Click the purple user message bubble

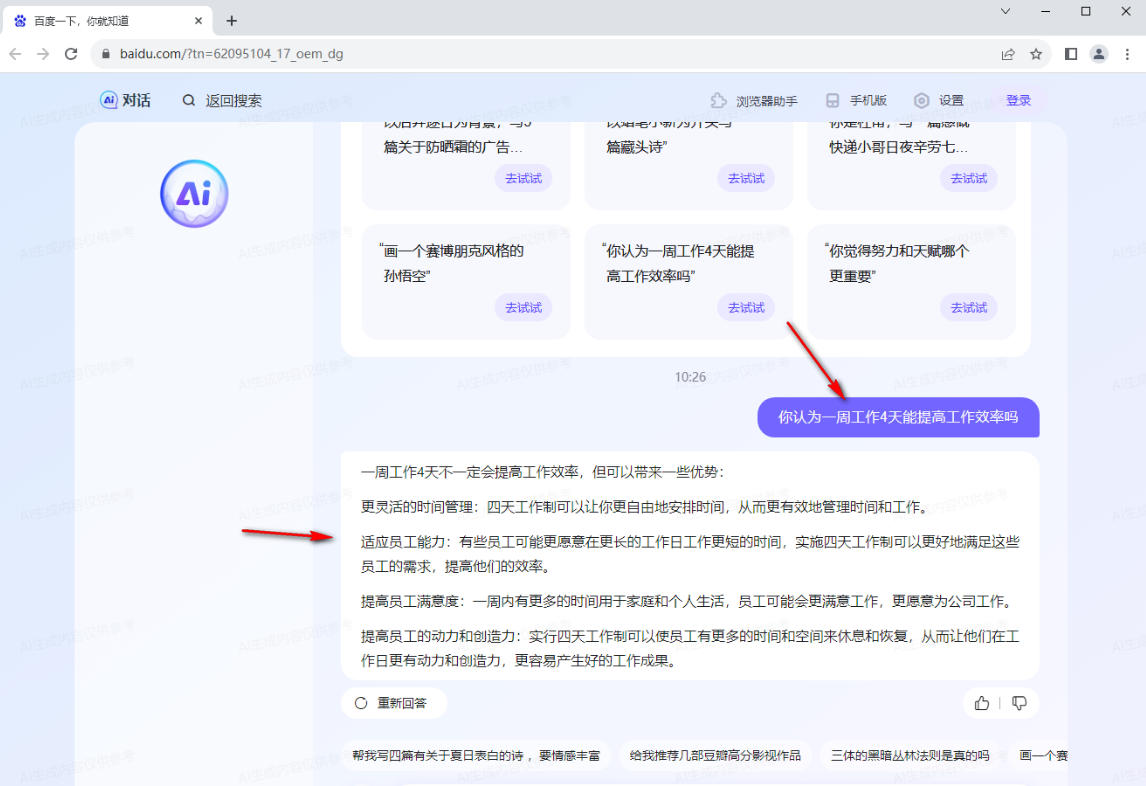coord(898,417)
